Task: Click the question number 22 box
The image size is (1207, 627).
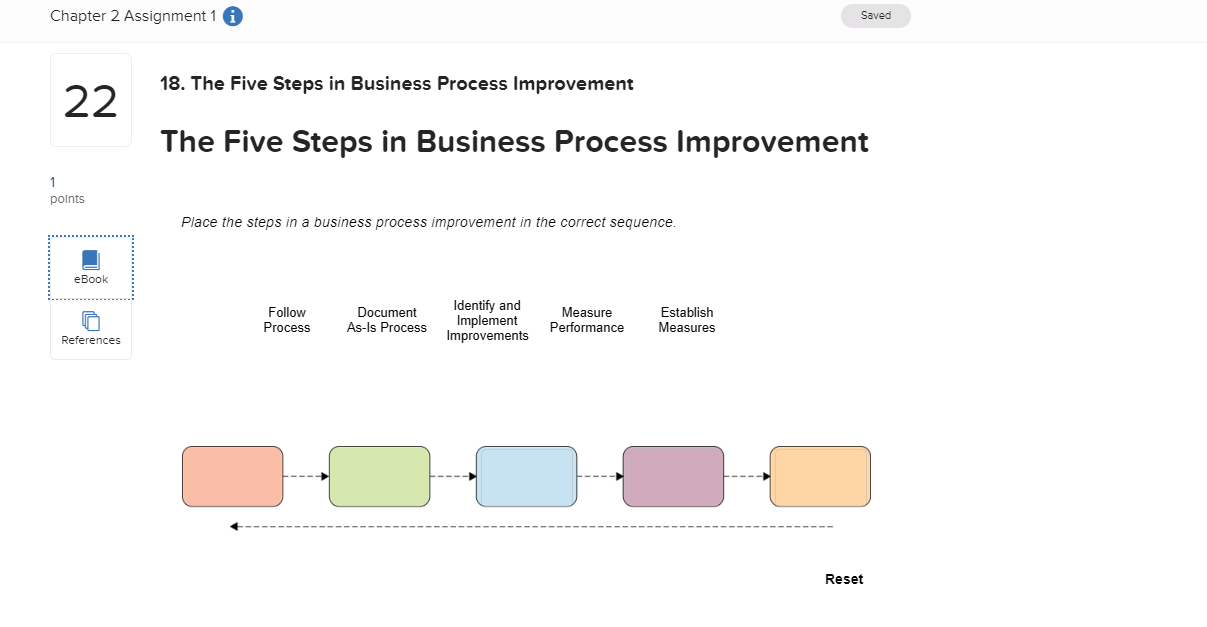Action: coord(90,100)
